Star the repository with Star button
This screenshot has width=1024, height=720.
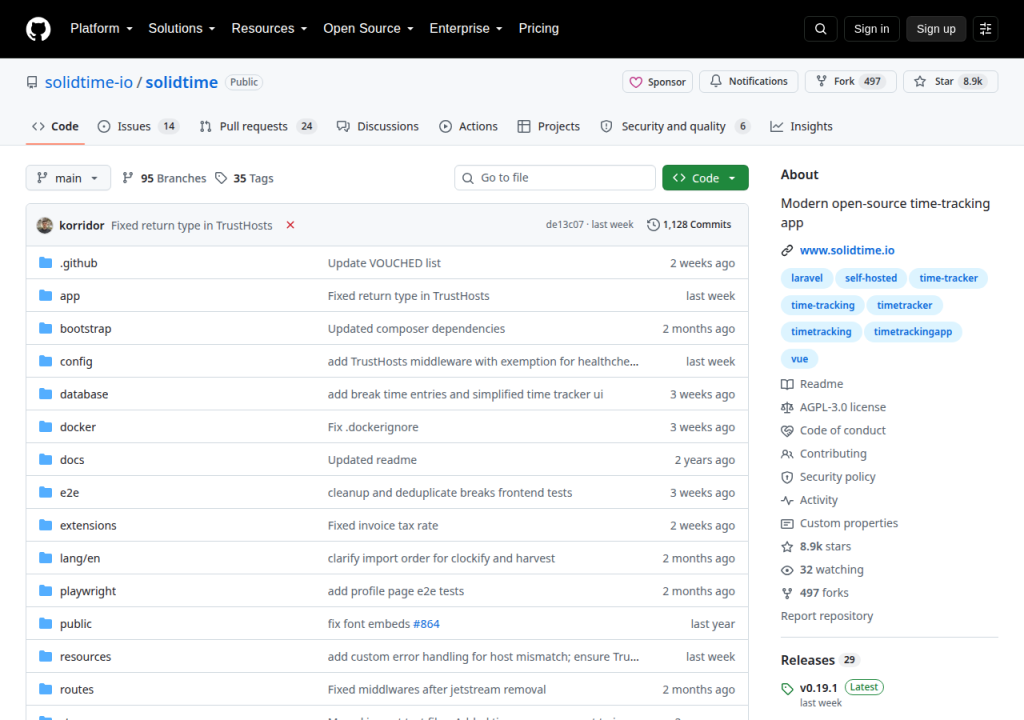[x=950, y=81]
